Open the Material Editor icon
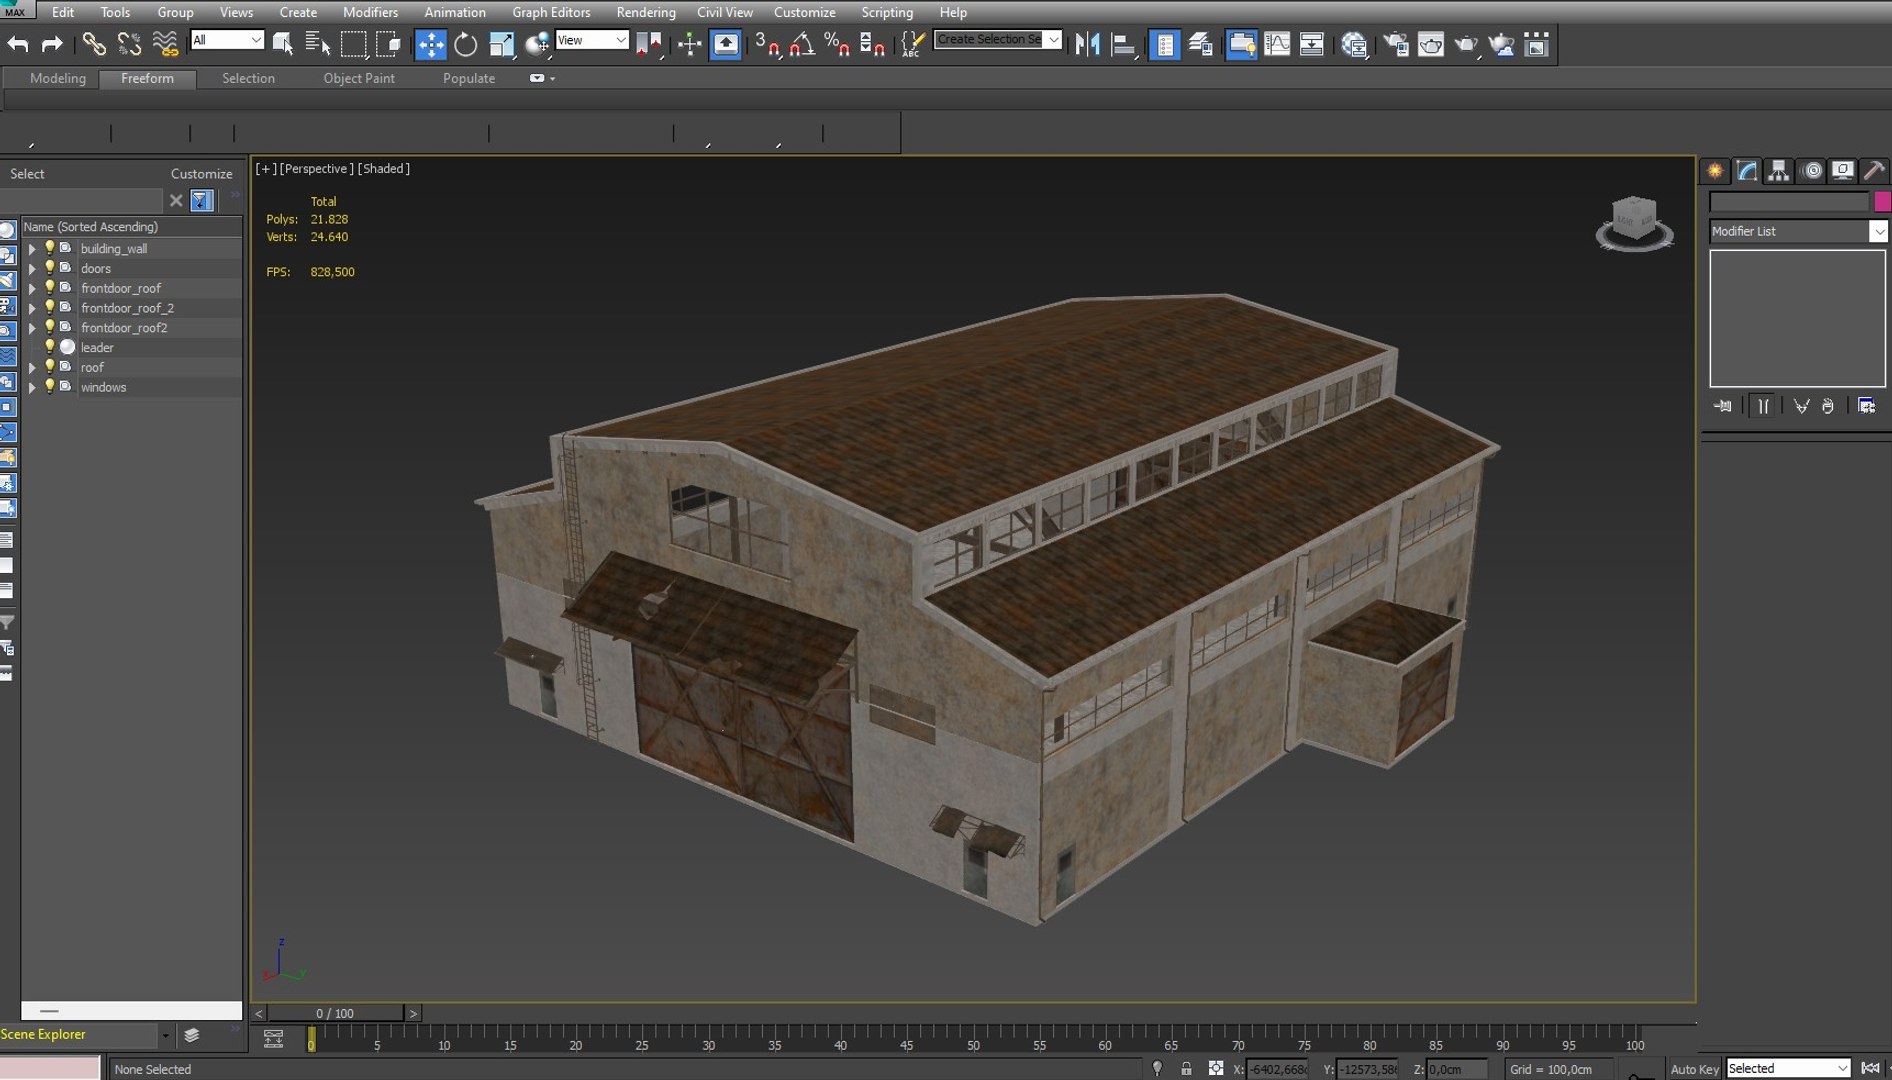 click(1354, 44)
